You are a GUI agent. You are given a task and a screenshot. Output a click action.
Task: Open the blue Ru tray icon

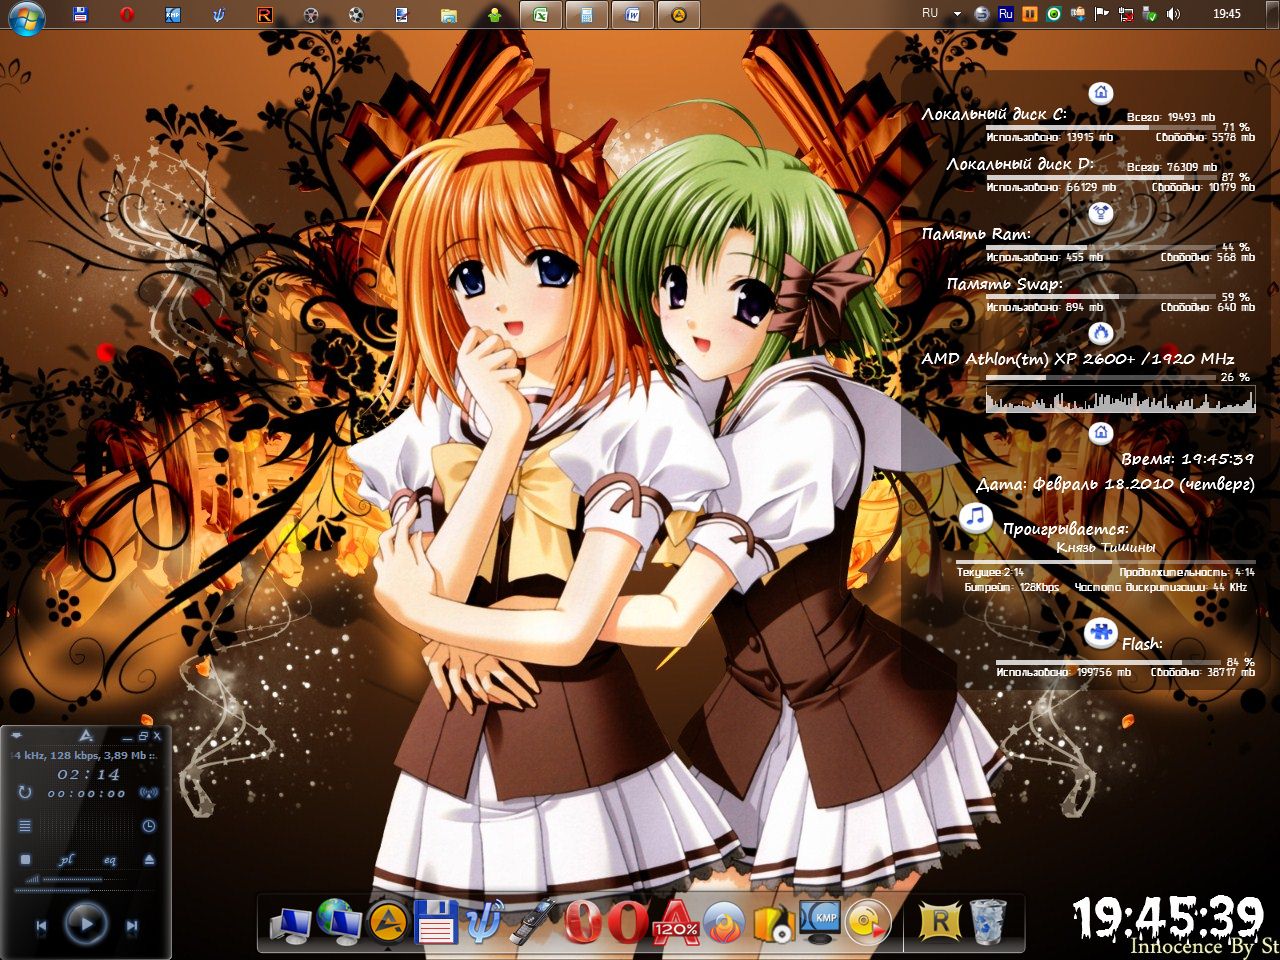coord(1006,14)
